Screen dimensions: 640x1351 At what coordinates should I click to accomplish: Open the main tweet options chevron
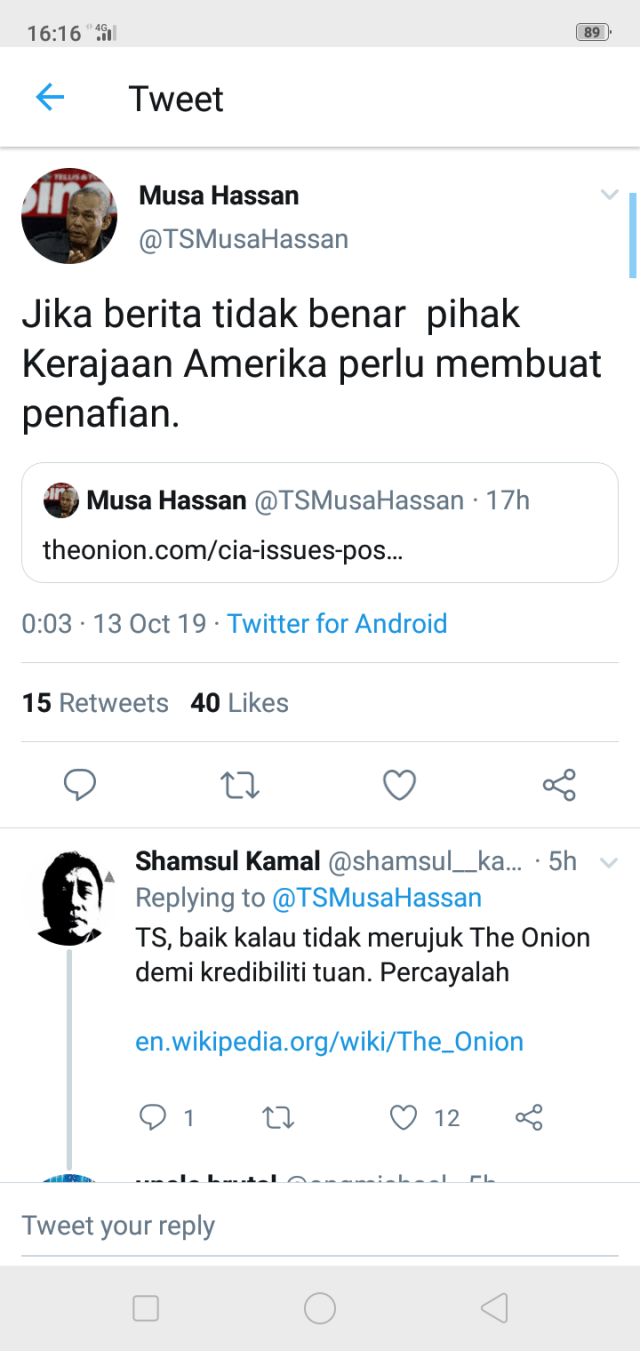coord(609,195)
